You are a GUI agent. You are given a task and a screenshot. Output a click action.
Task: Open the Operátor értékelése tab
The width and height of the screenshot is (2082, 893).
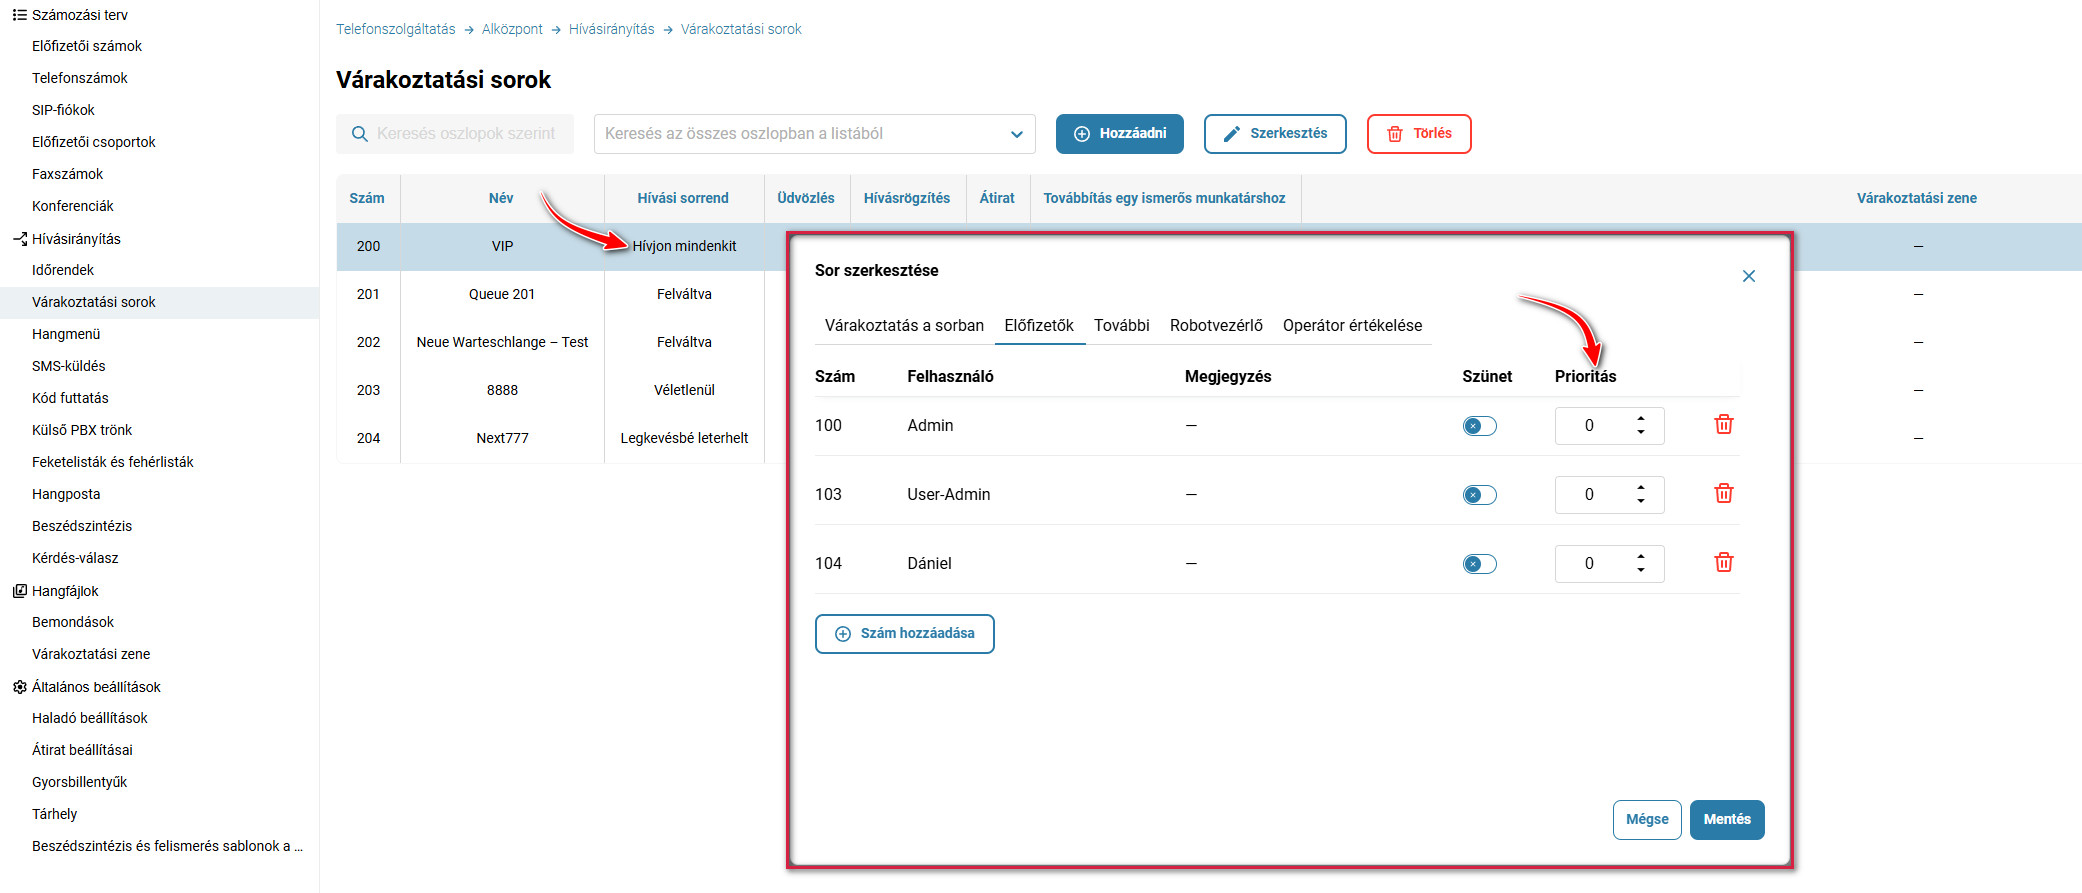(1352, 326)
